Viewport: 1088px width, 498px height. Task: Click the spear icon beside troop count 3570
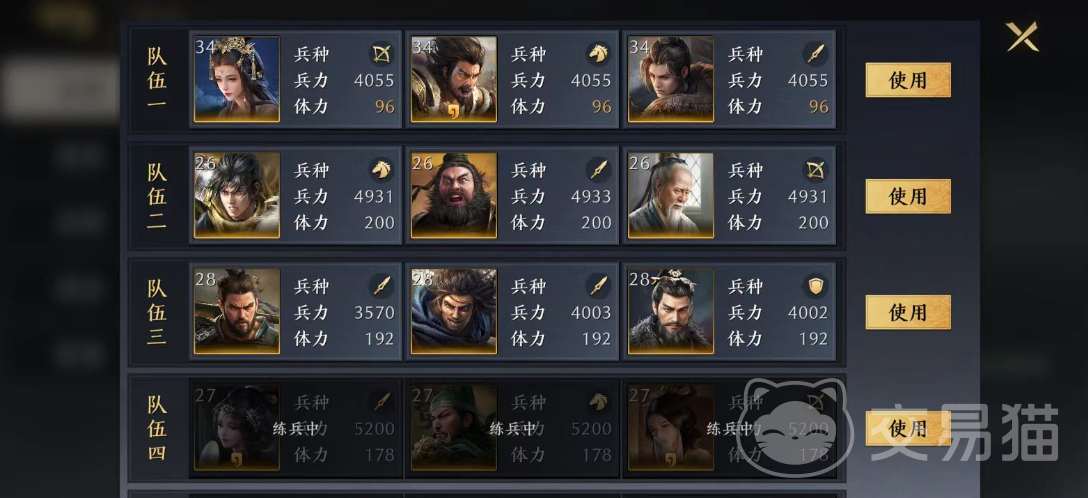[x=382, y=285]
